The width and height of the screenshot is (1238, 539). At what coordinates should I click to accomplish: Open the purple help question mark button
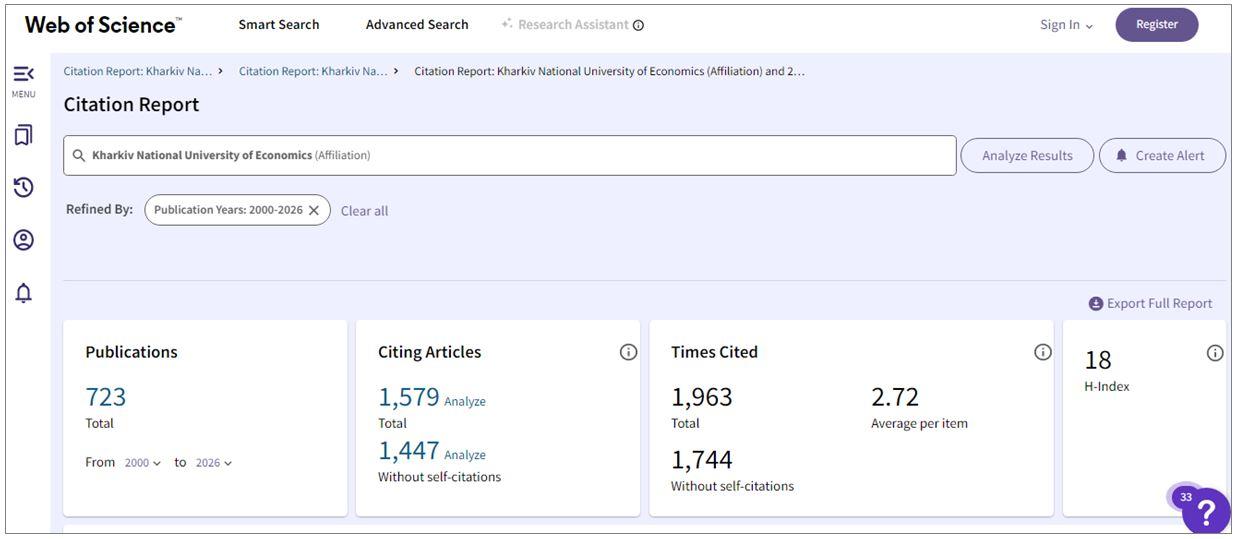click(x=1206, y=512)
